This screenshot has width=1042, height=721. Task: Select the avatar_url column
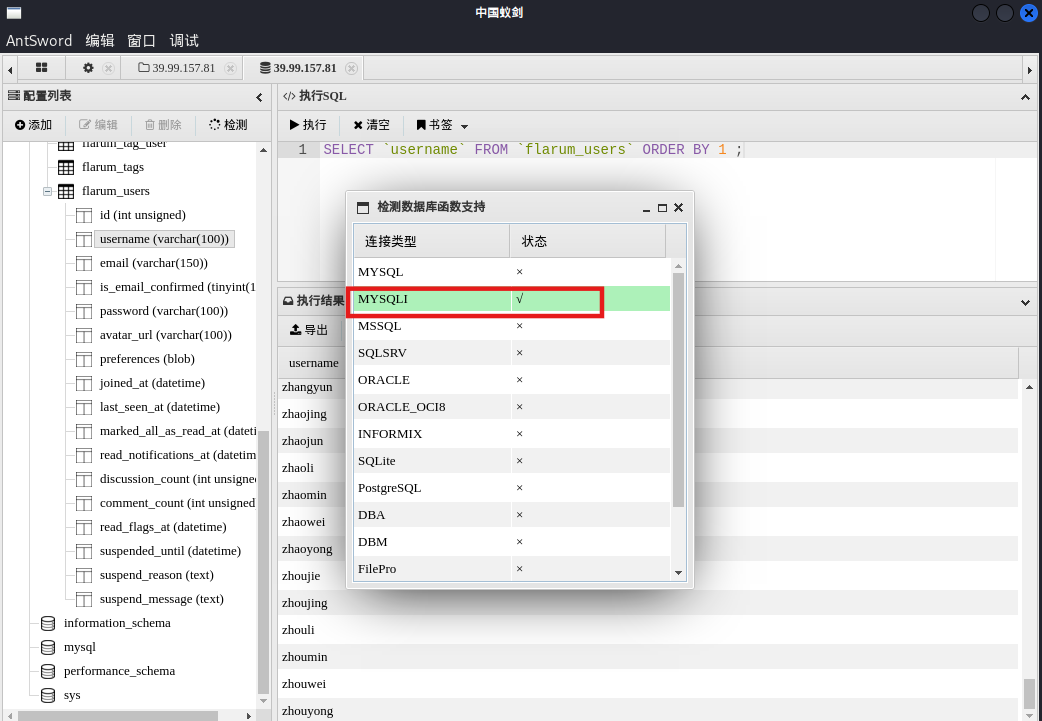(x=165, y=334)
